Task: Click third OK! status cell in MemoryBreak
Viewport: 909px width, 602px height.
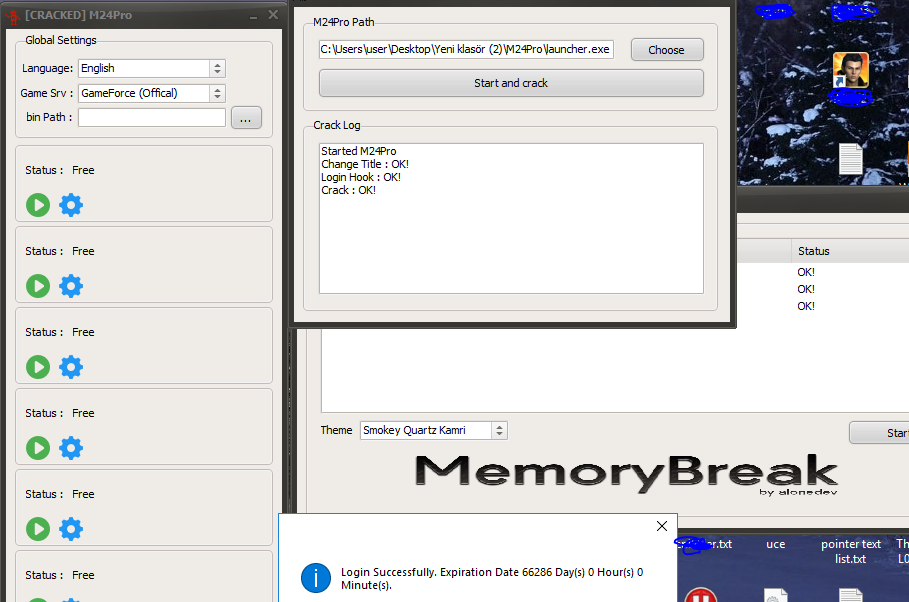Action: pos(806,306)
